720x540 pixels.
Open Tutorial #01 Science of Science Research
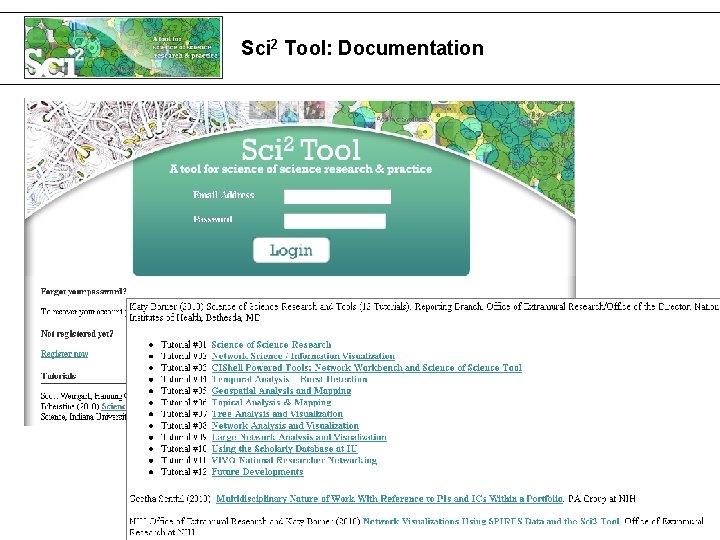[x=271, y=344]
